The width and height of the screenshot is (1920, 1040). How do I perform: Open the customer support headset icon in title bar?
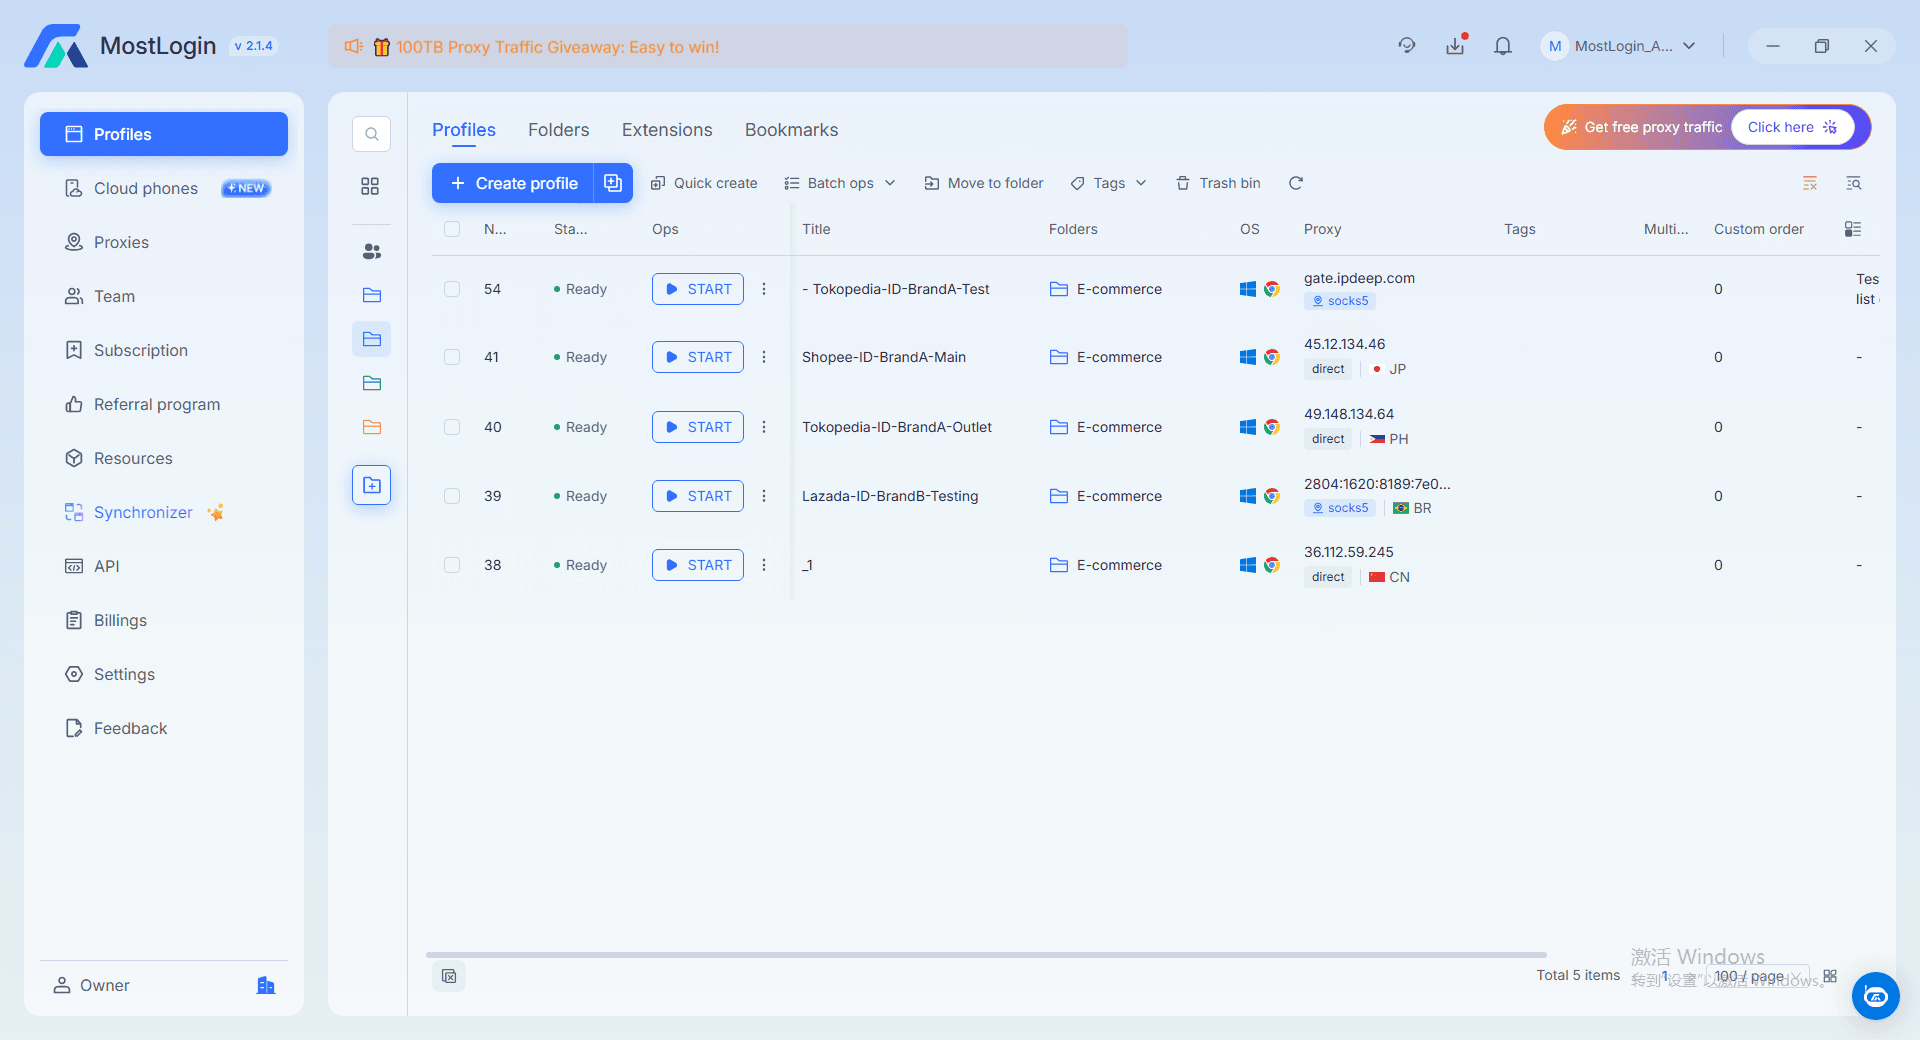(1407, 46)
